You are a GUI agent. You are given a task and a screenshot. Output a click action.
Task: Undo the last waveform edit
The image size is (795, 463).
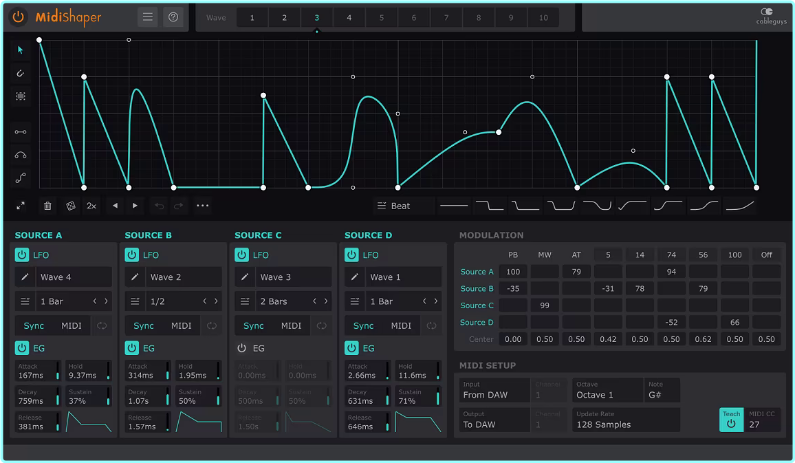pos(159,206)
